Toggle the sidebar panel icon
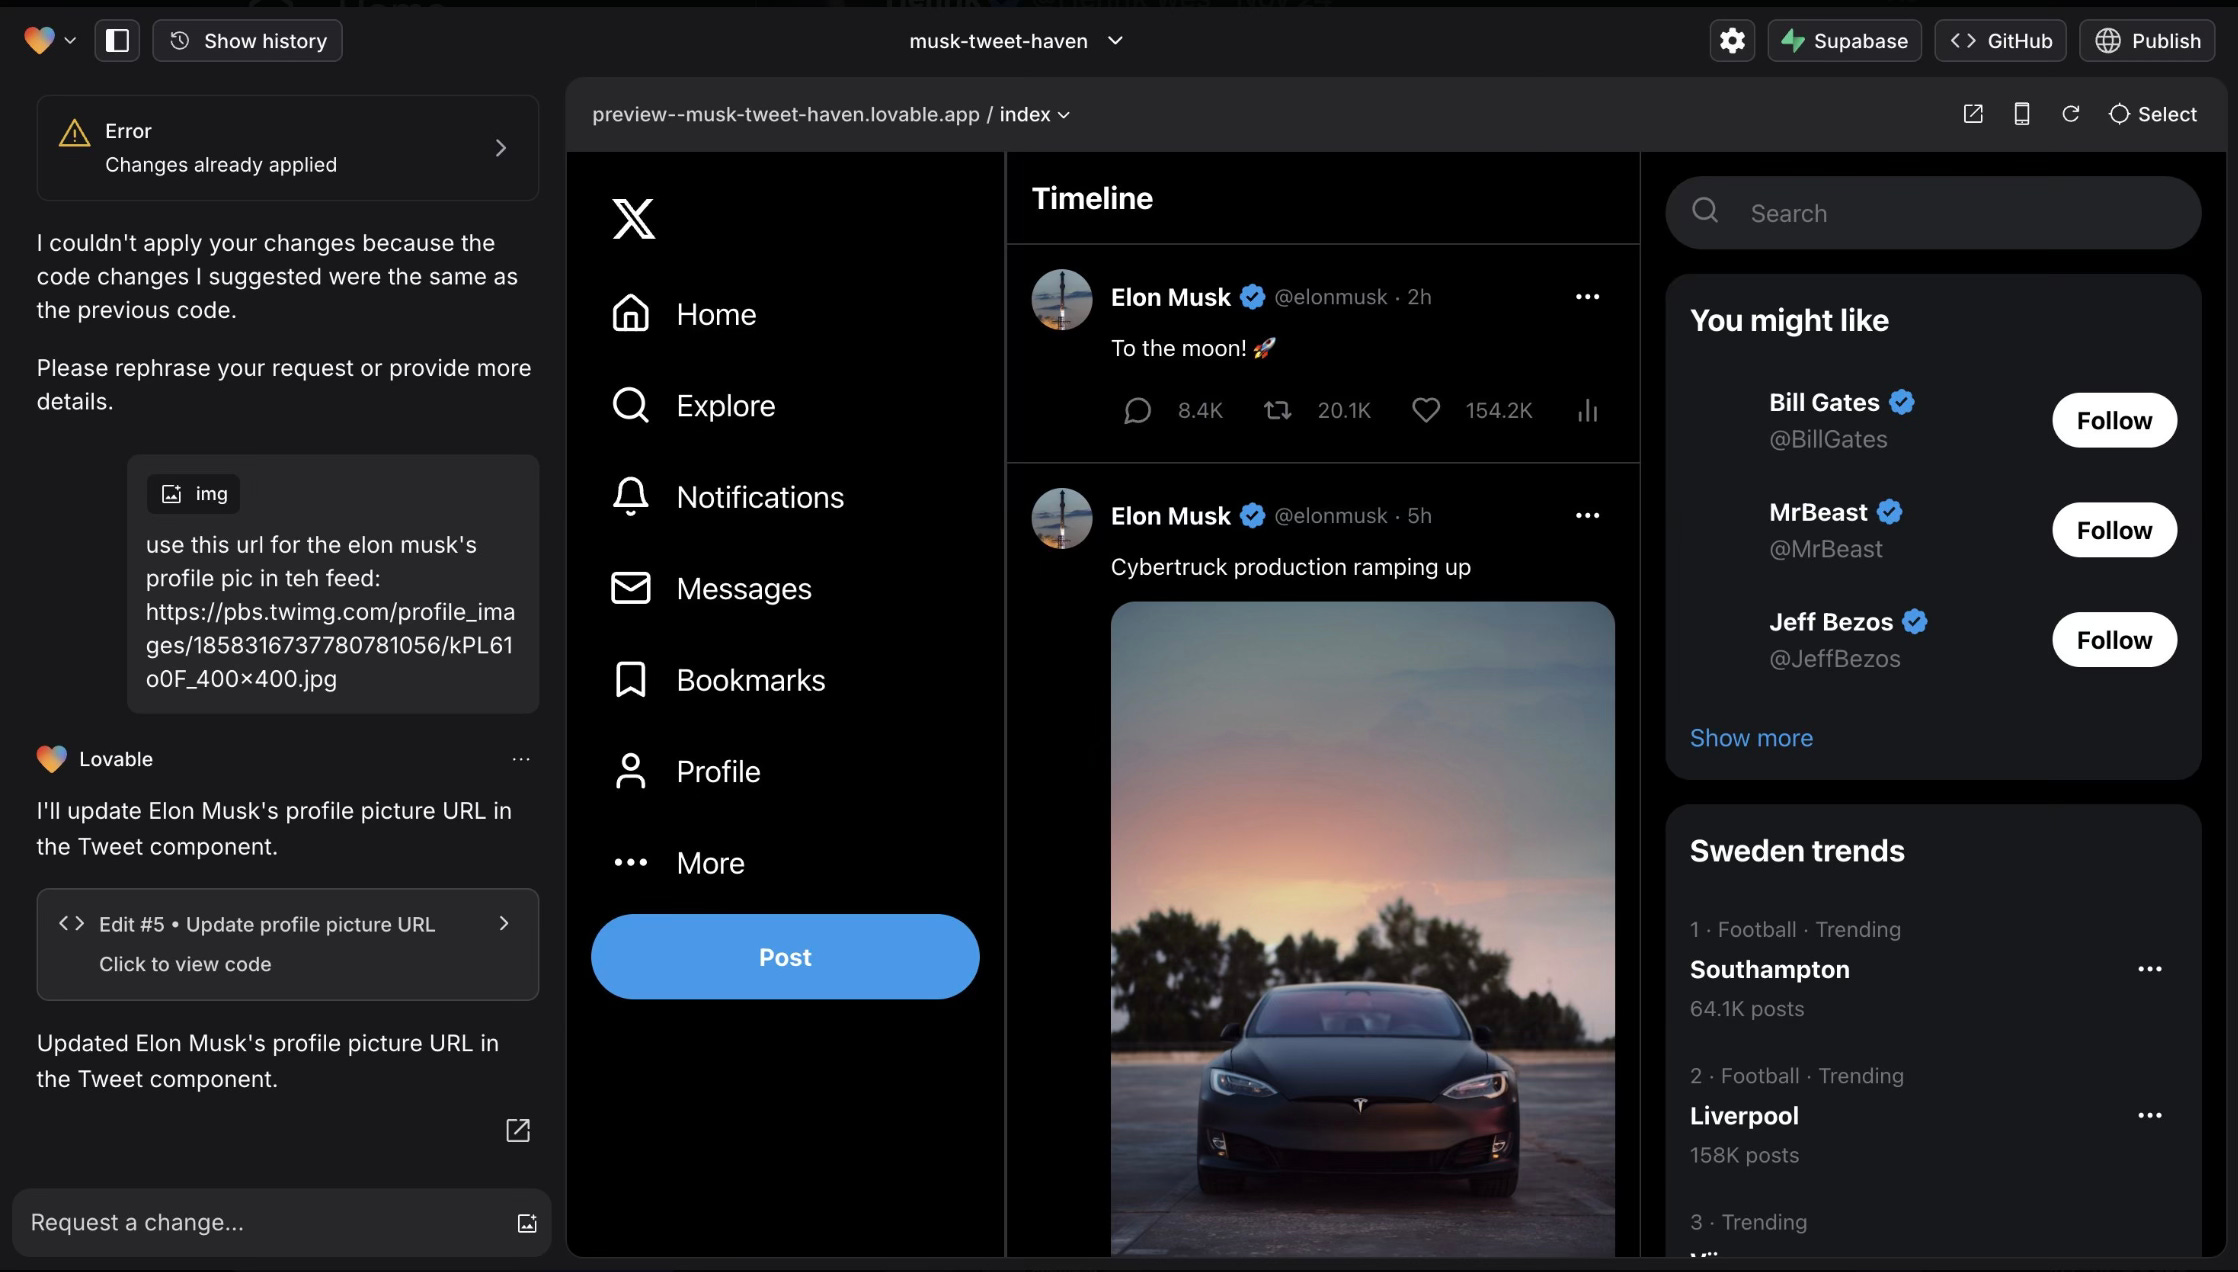Screen dimensions: 2238x1272 (x=117, y=40)
